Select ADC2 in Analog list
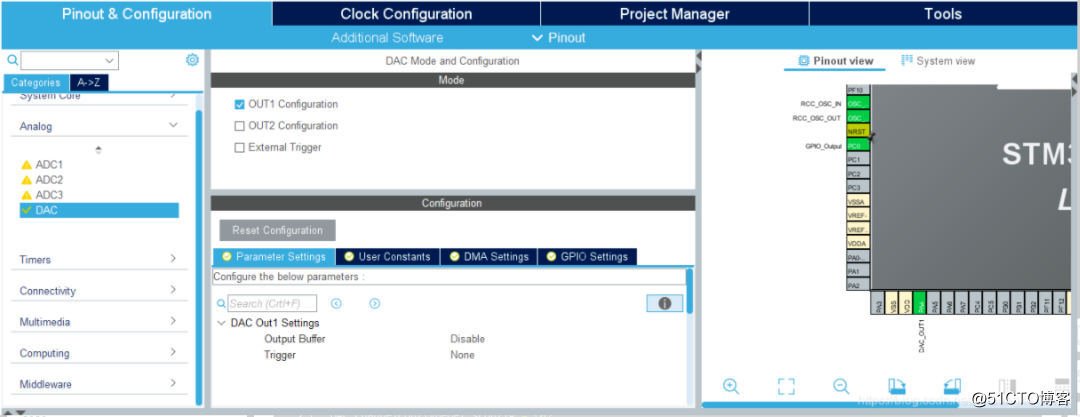Viewport: 1080px width, 417px height. (49, 180)
